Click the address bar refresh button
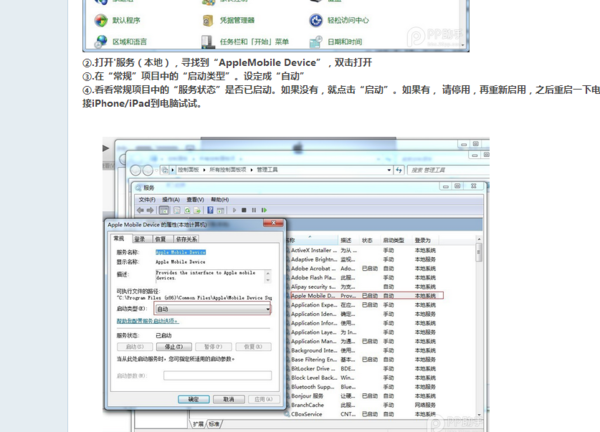The width and height of the screenshot is (600, 432). click(x=399, y=170)
